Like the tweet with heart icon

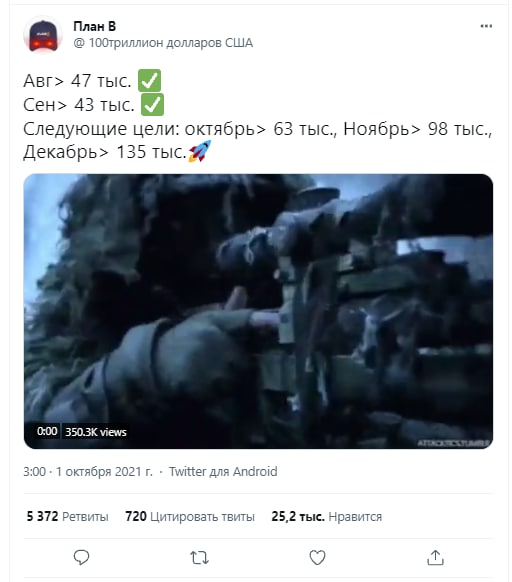tap(317, 558)
